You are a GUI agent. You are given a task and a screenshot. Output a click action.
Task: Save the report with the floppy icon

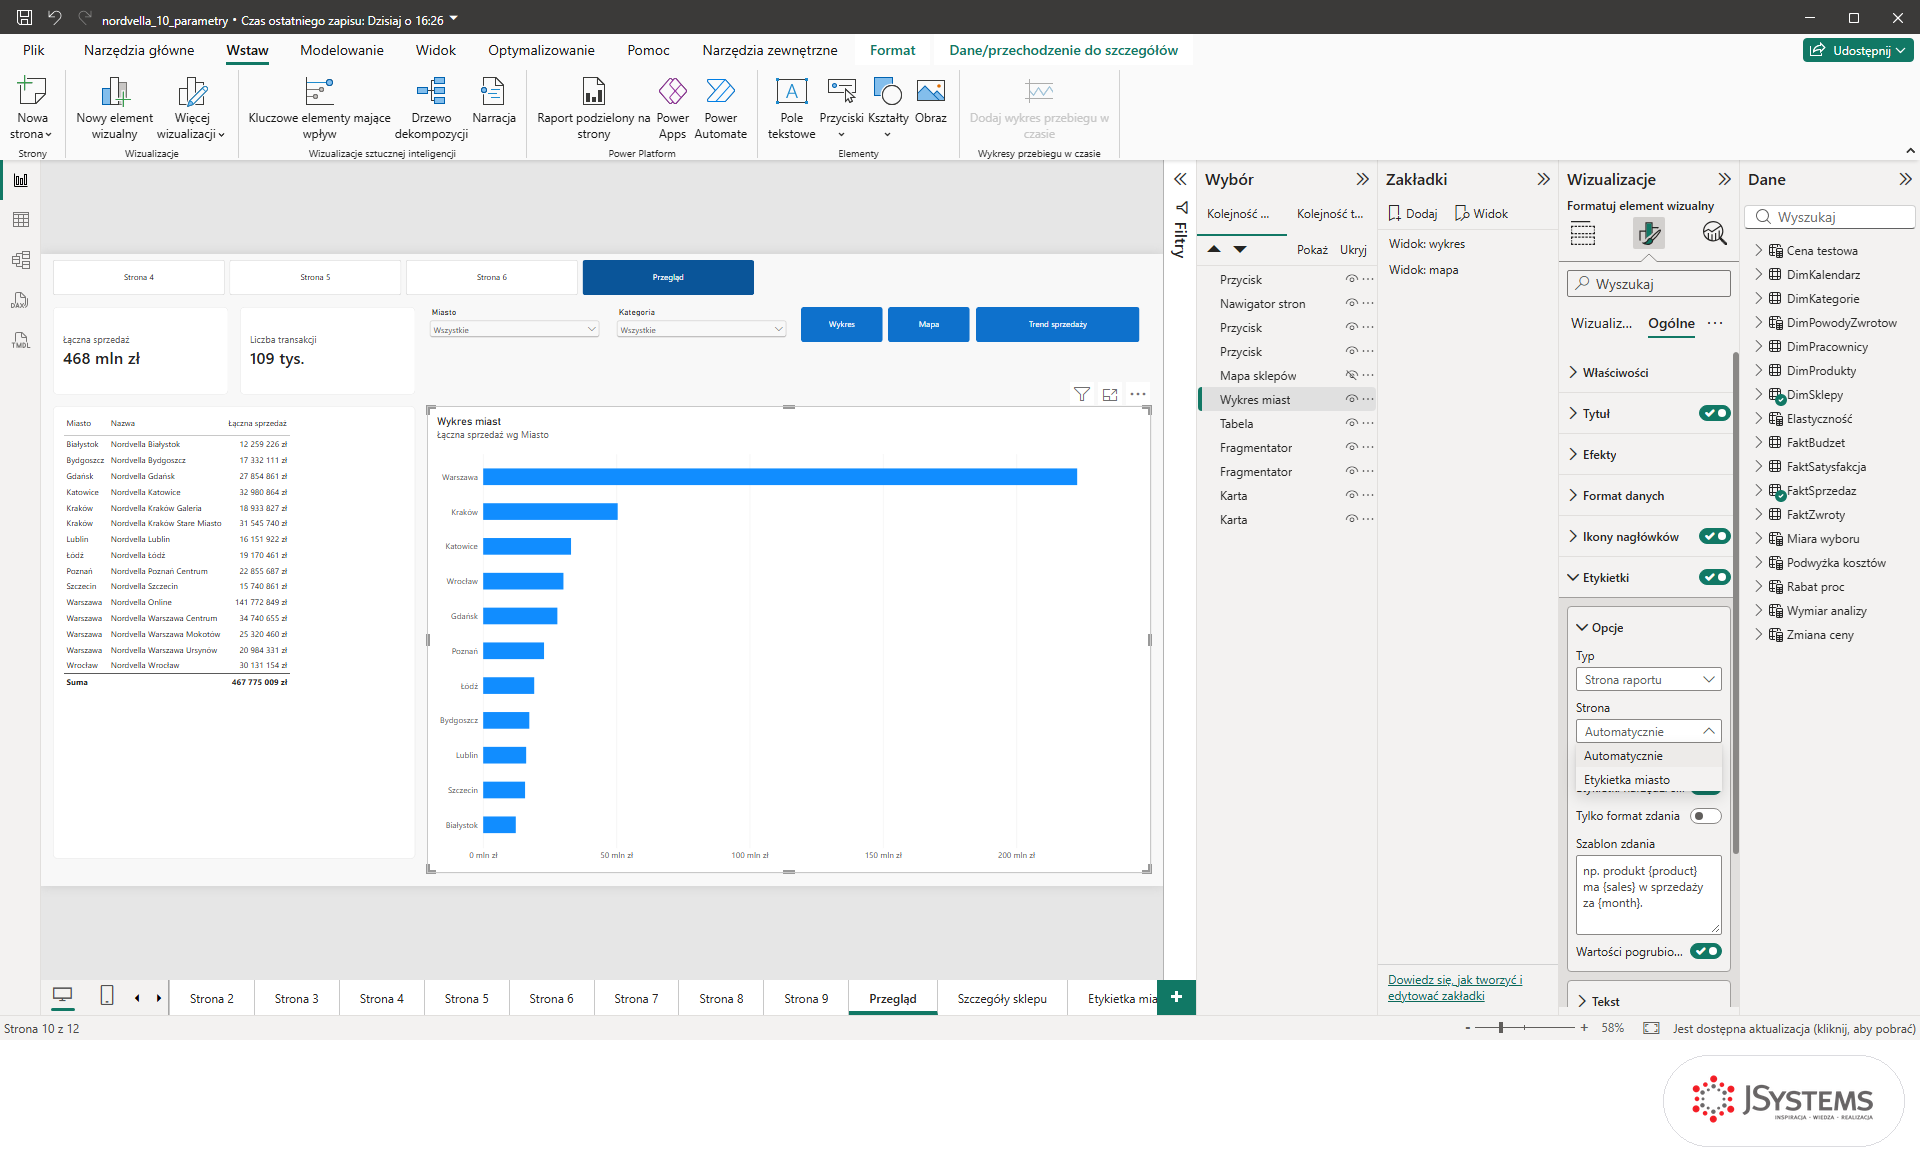[x=25, y=18]
